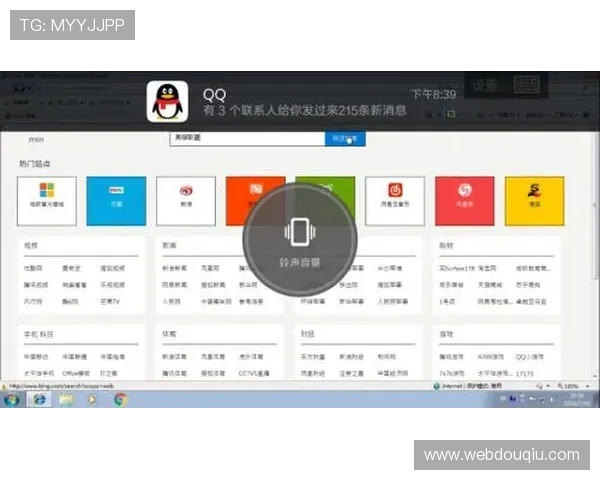Click the search box containing typed text
The height and width of the screenshot is (480, 600).
click(x=247, y=139)
